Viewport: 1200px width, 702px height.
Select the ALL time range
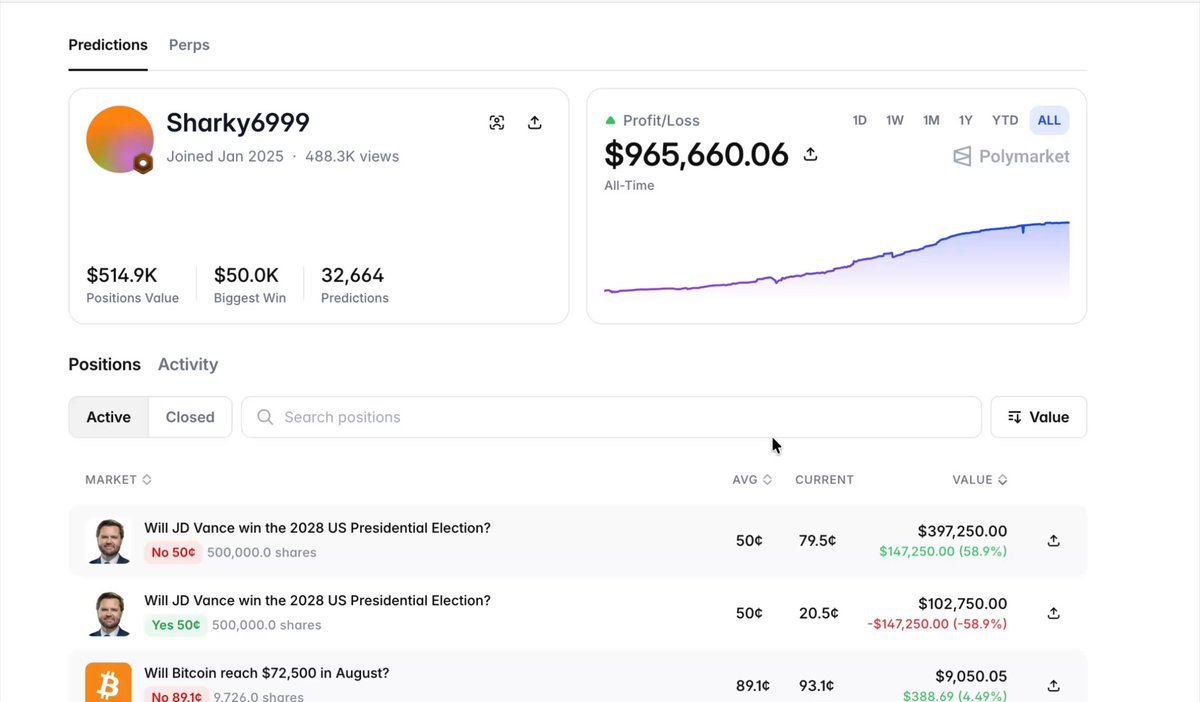click(1049, 120)
